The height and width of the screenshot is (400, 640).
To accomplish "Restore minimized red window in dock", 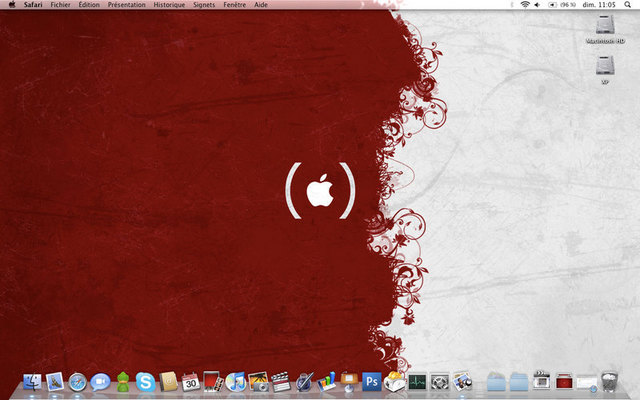I will pos(564,382).
